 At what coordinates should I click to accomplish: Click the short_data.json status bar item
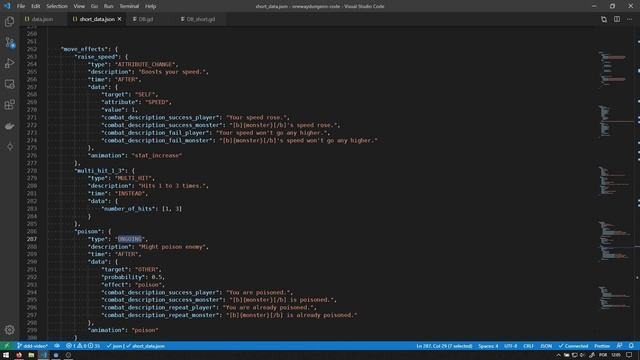pos(145,346)
